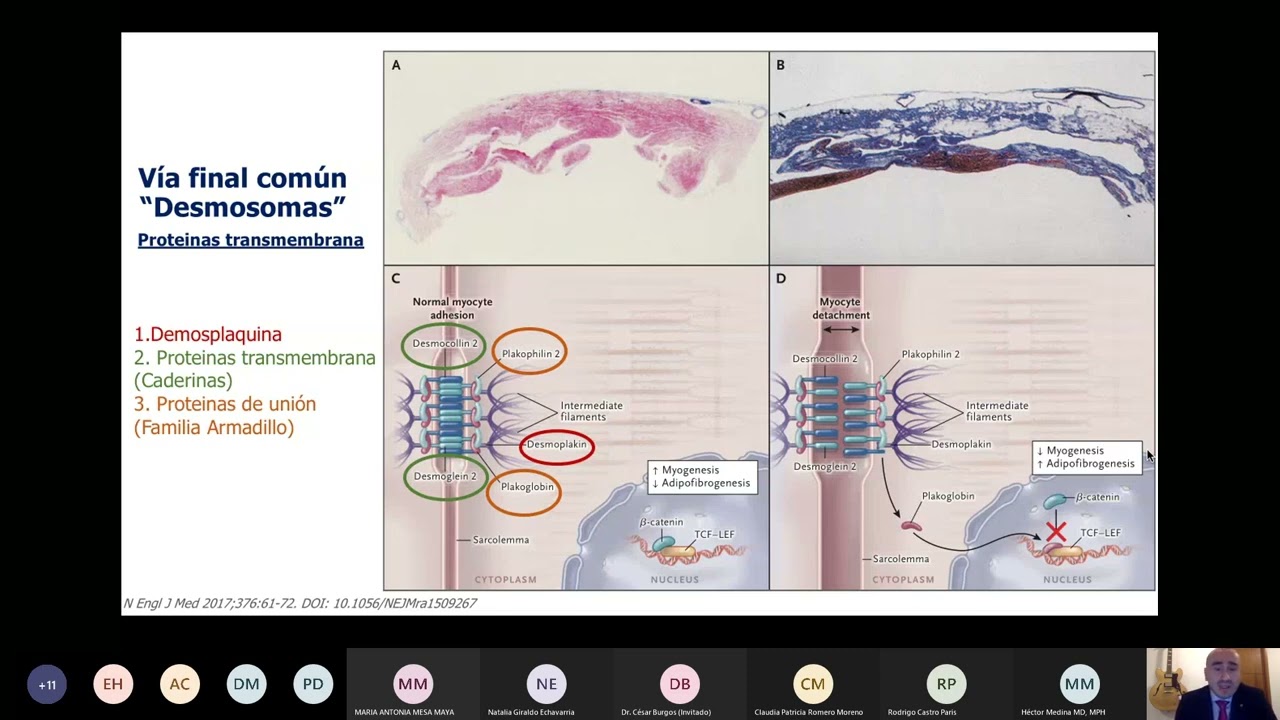Click Natalia Giraldo Echavarria name label
Image resolution: width=1280 pixels, height=720 pixels.
531,712
